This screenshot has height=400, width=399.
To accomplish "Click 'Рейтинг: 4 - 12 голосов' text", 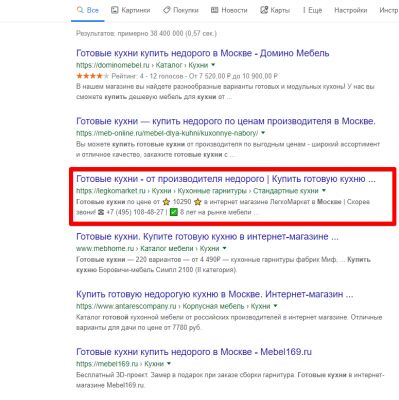I will pos(147,76).
